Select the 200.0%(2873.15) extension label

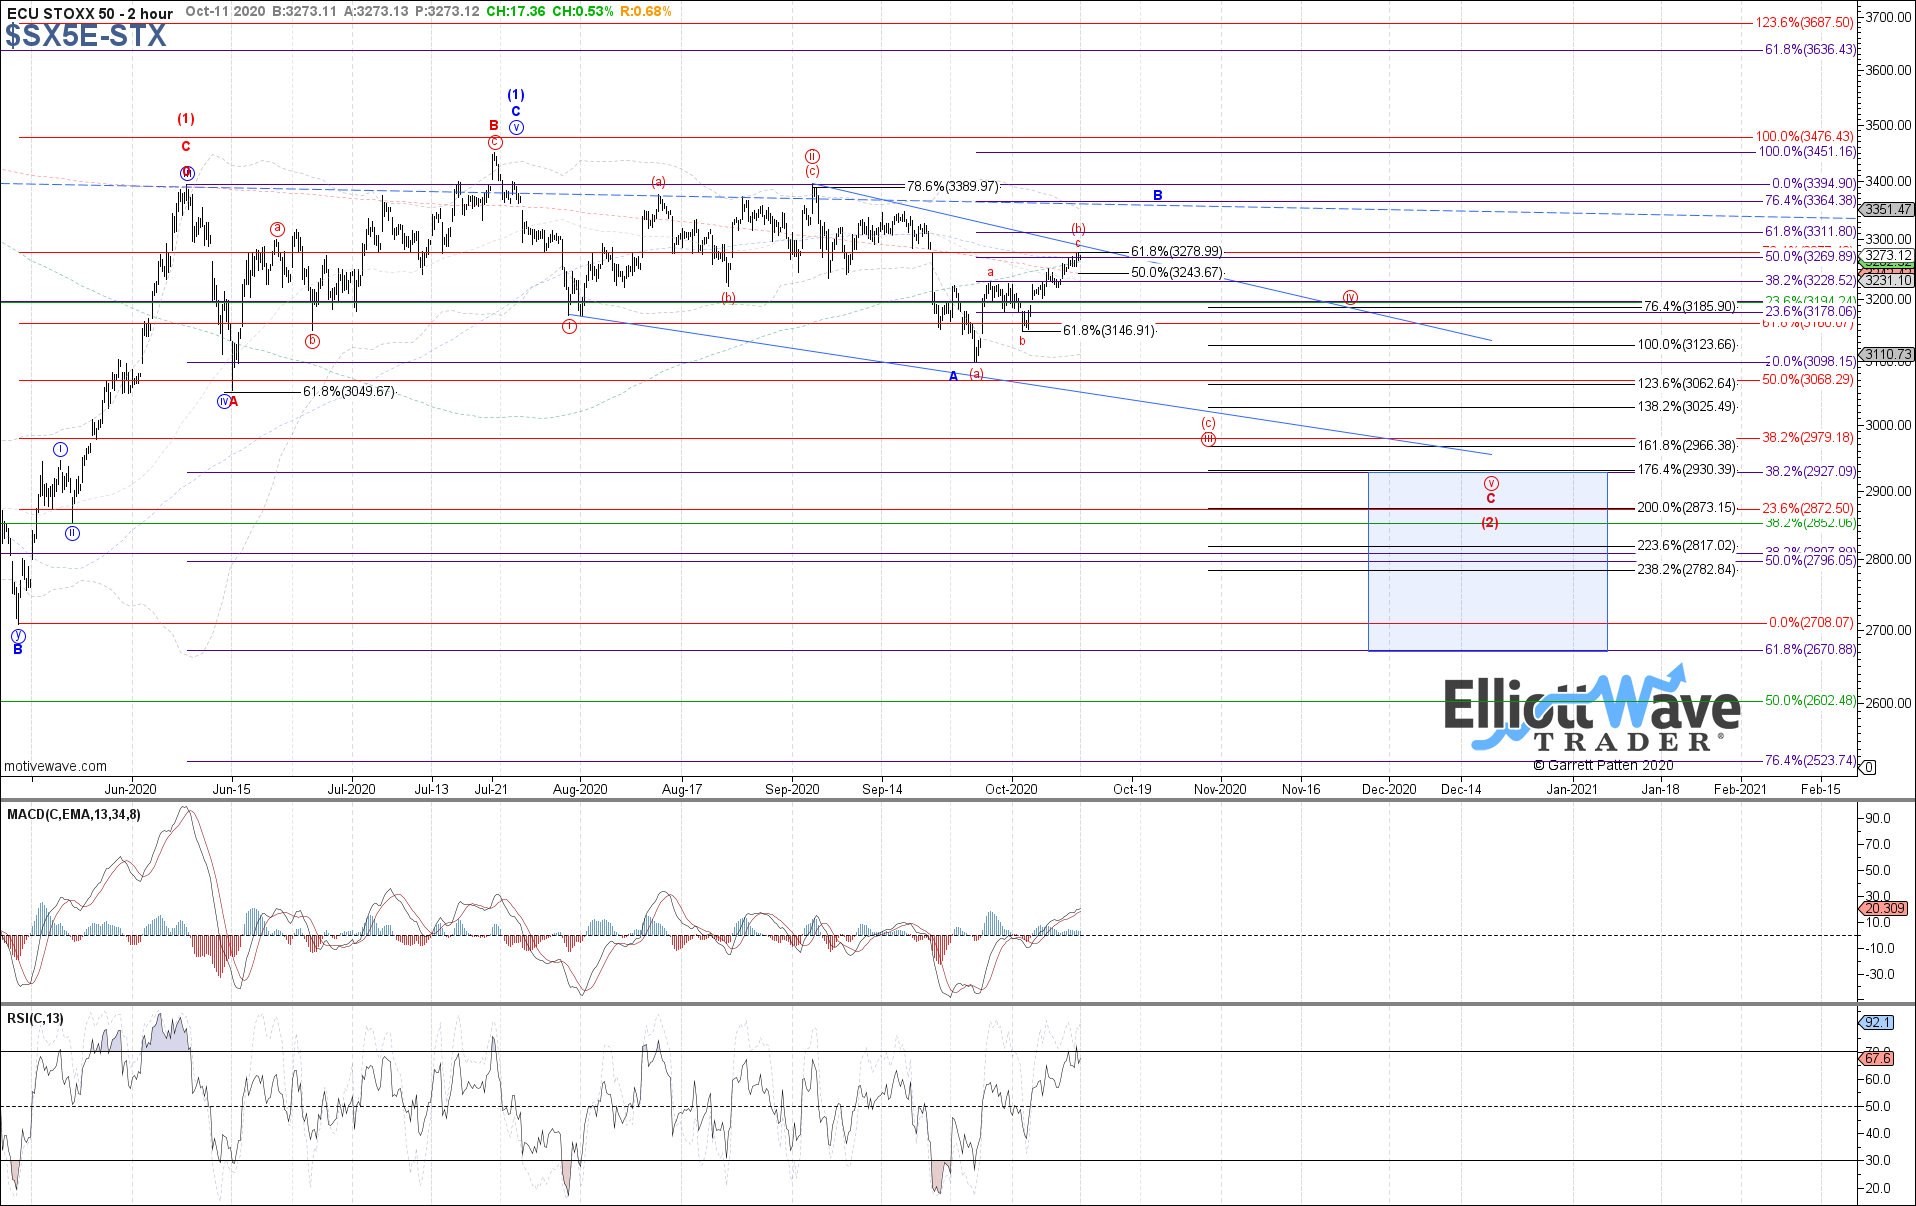(1687, 507)
